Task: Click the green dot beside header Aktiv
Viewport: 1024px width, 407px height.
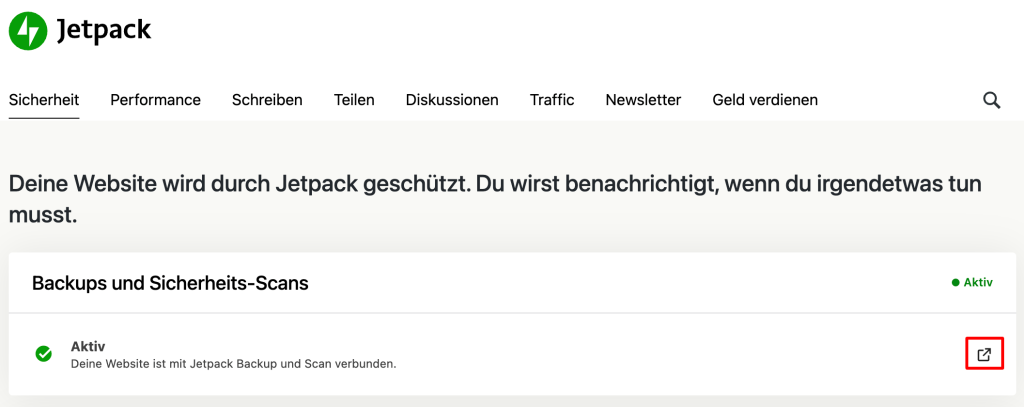Action: (955, 283)
